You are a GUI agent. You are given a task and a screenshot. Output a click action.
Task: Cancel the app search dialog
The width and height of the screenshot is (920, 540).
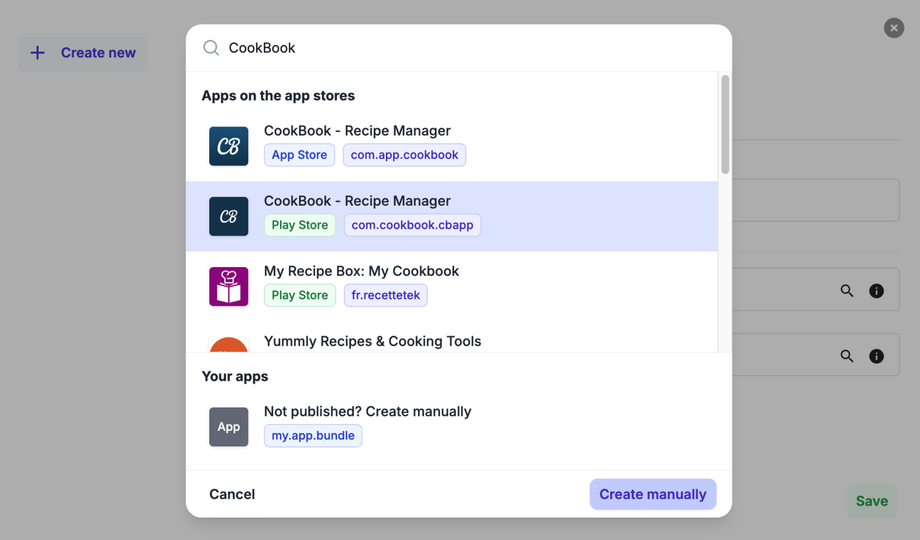click(232, 494)
